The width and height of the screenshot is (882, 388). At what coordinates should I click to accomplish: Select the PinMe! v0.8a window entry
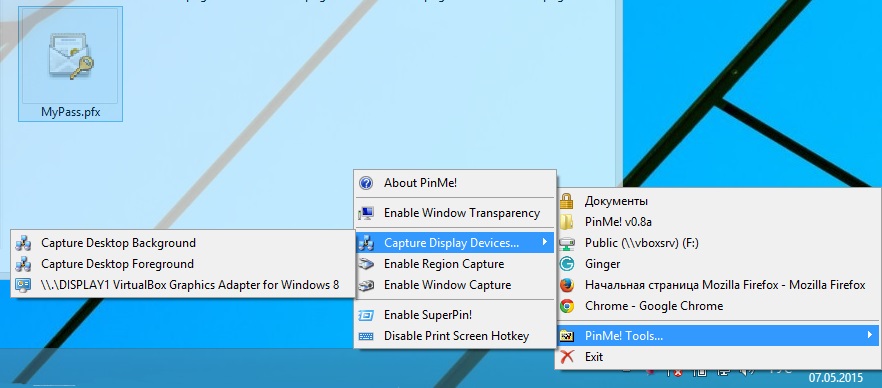tap(718, 222)
